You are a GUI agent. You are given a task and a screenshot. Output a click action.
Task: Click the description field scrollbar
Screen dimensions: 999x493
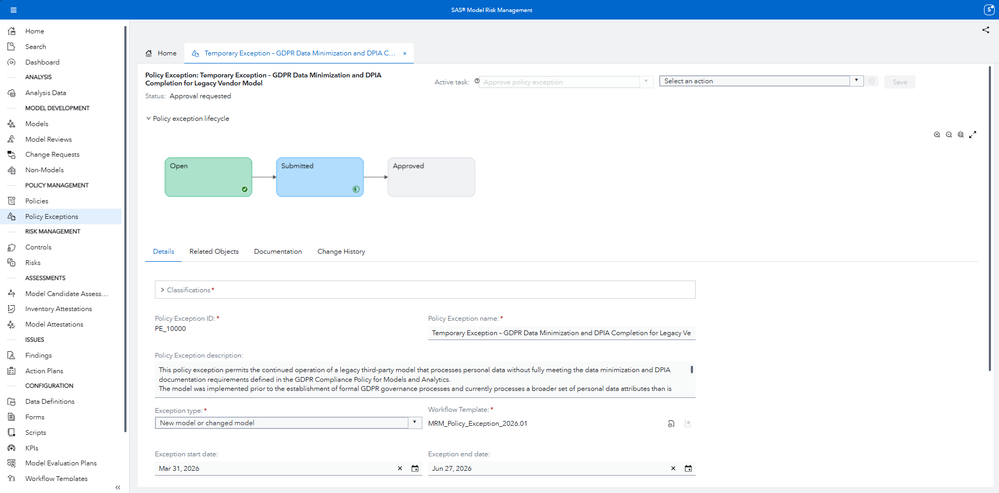click(691, 369)
